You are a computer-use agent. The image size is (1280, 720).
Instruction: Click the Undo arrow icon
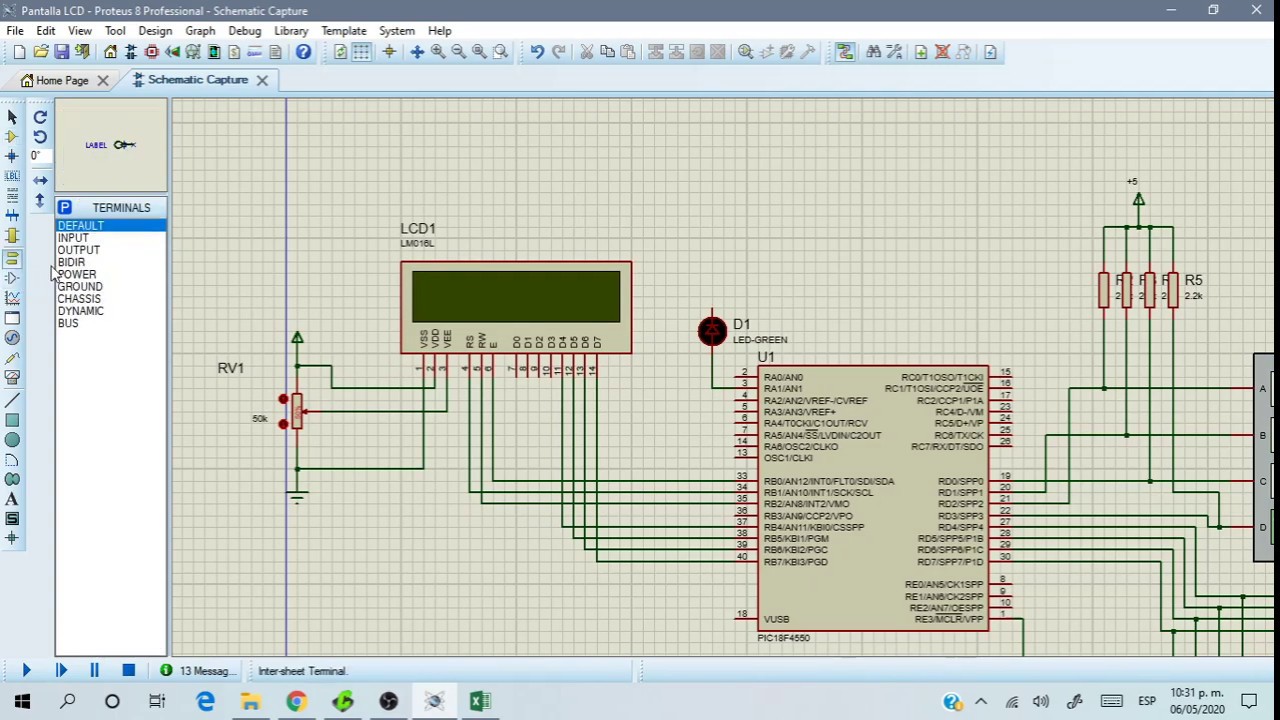537,52
